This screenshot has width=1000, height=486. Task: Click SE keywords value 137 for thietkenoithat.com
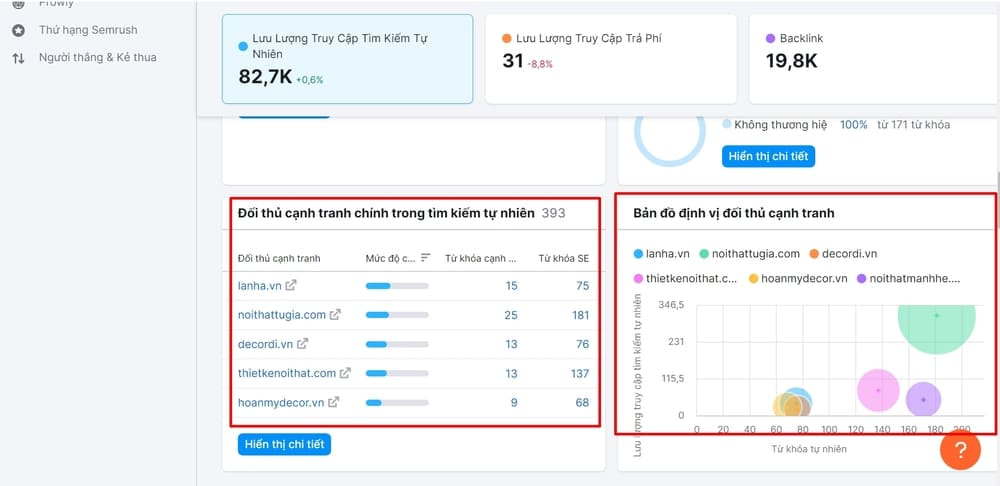[x=580, y=373]
